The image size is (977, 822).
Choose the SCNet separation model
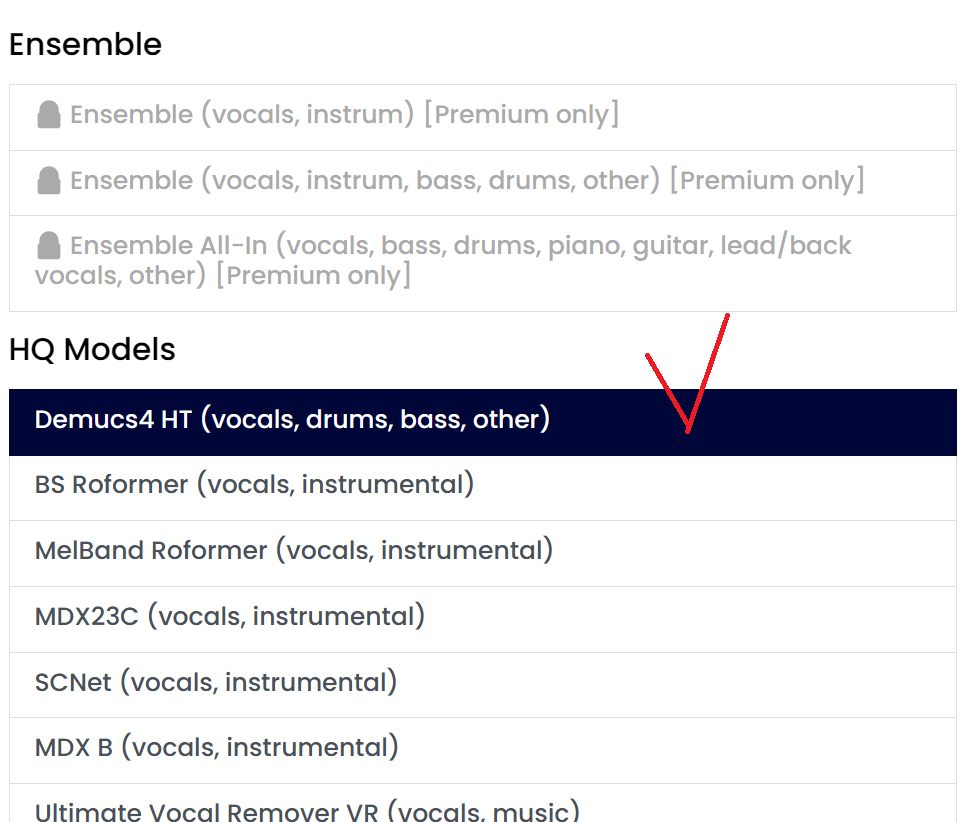215,683
